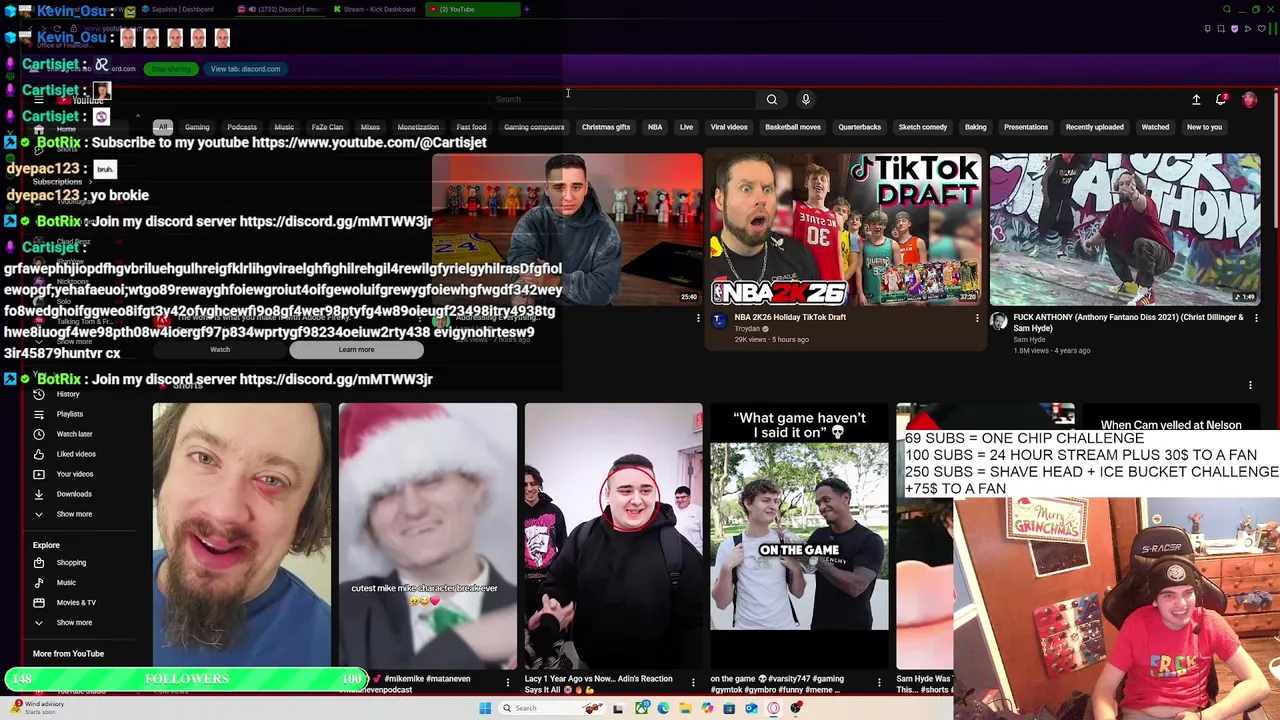
Task: Open options for 'on the game' short
Action: [x=879, y=683]
